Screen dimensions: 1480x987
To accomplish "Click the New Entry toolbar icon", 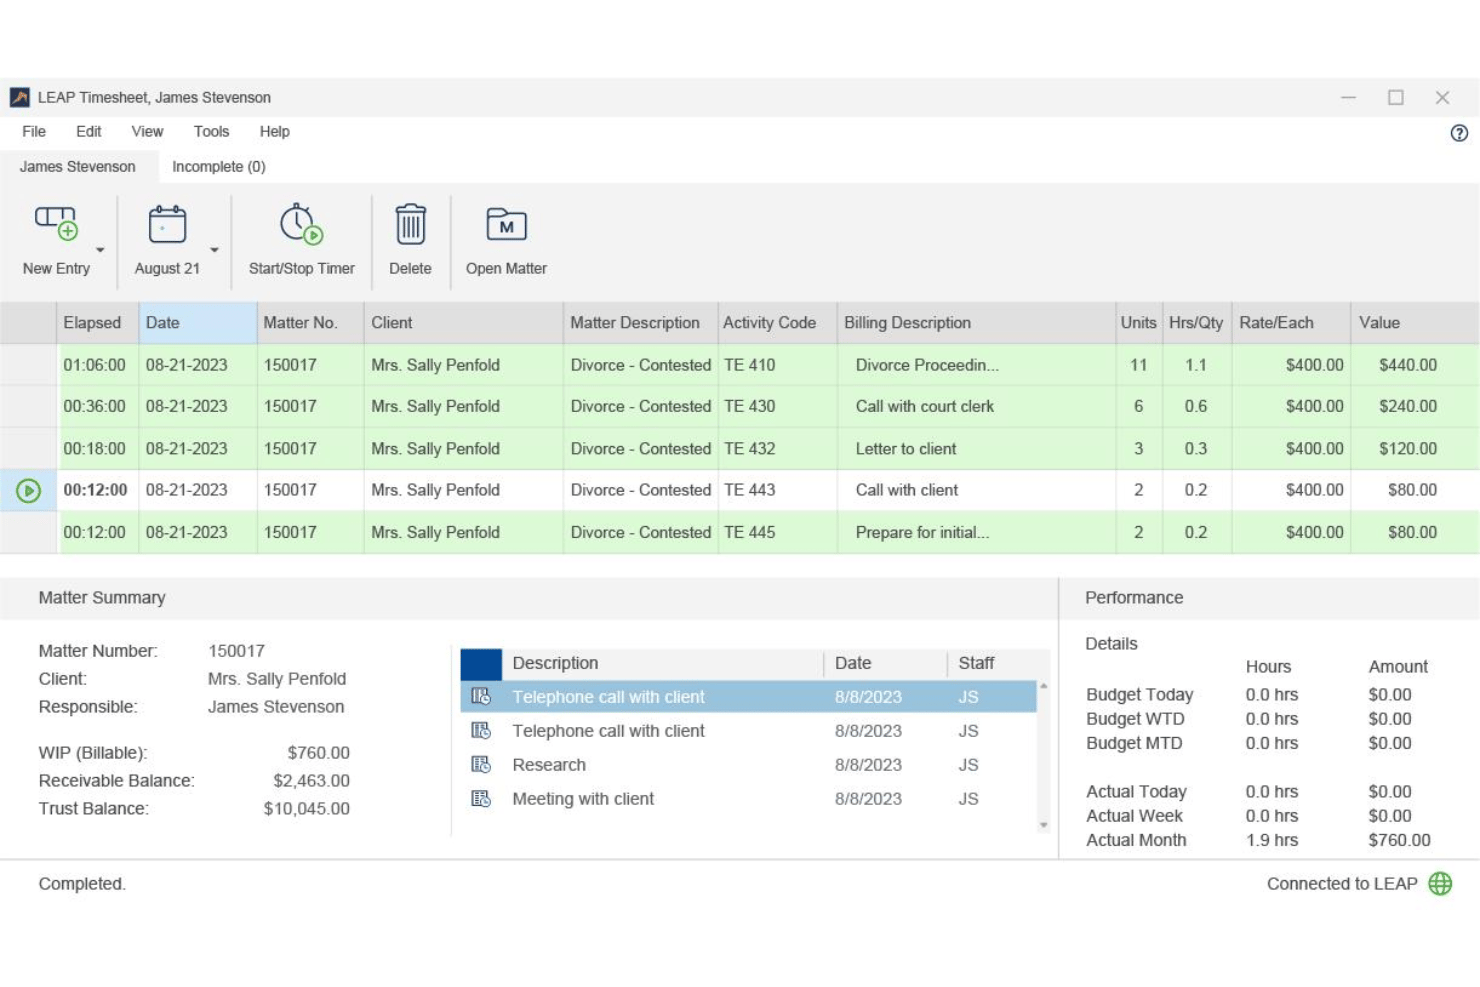I will click(56, 224).
